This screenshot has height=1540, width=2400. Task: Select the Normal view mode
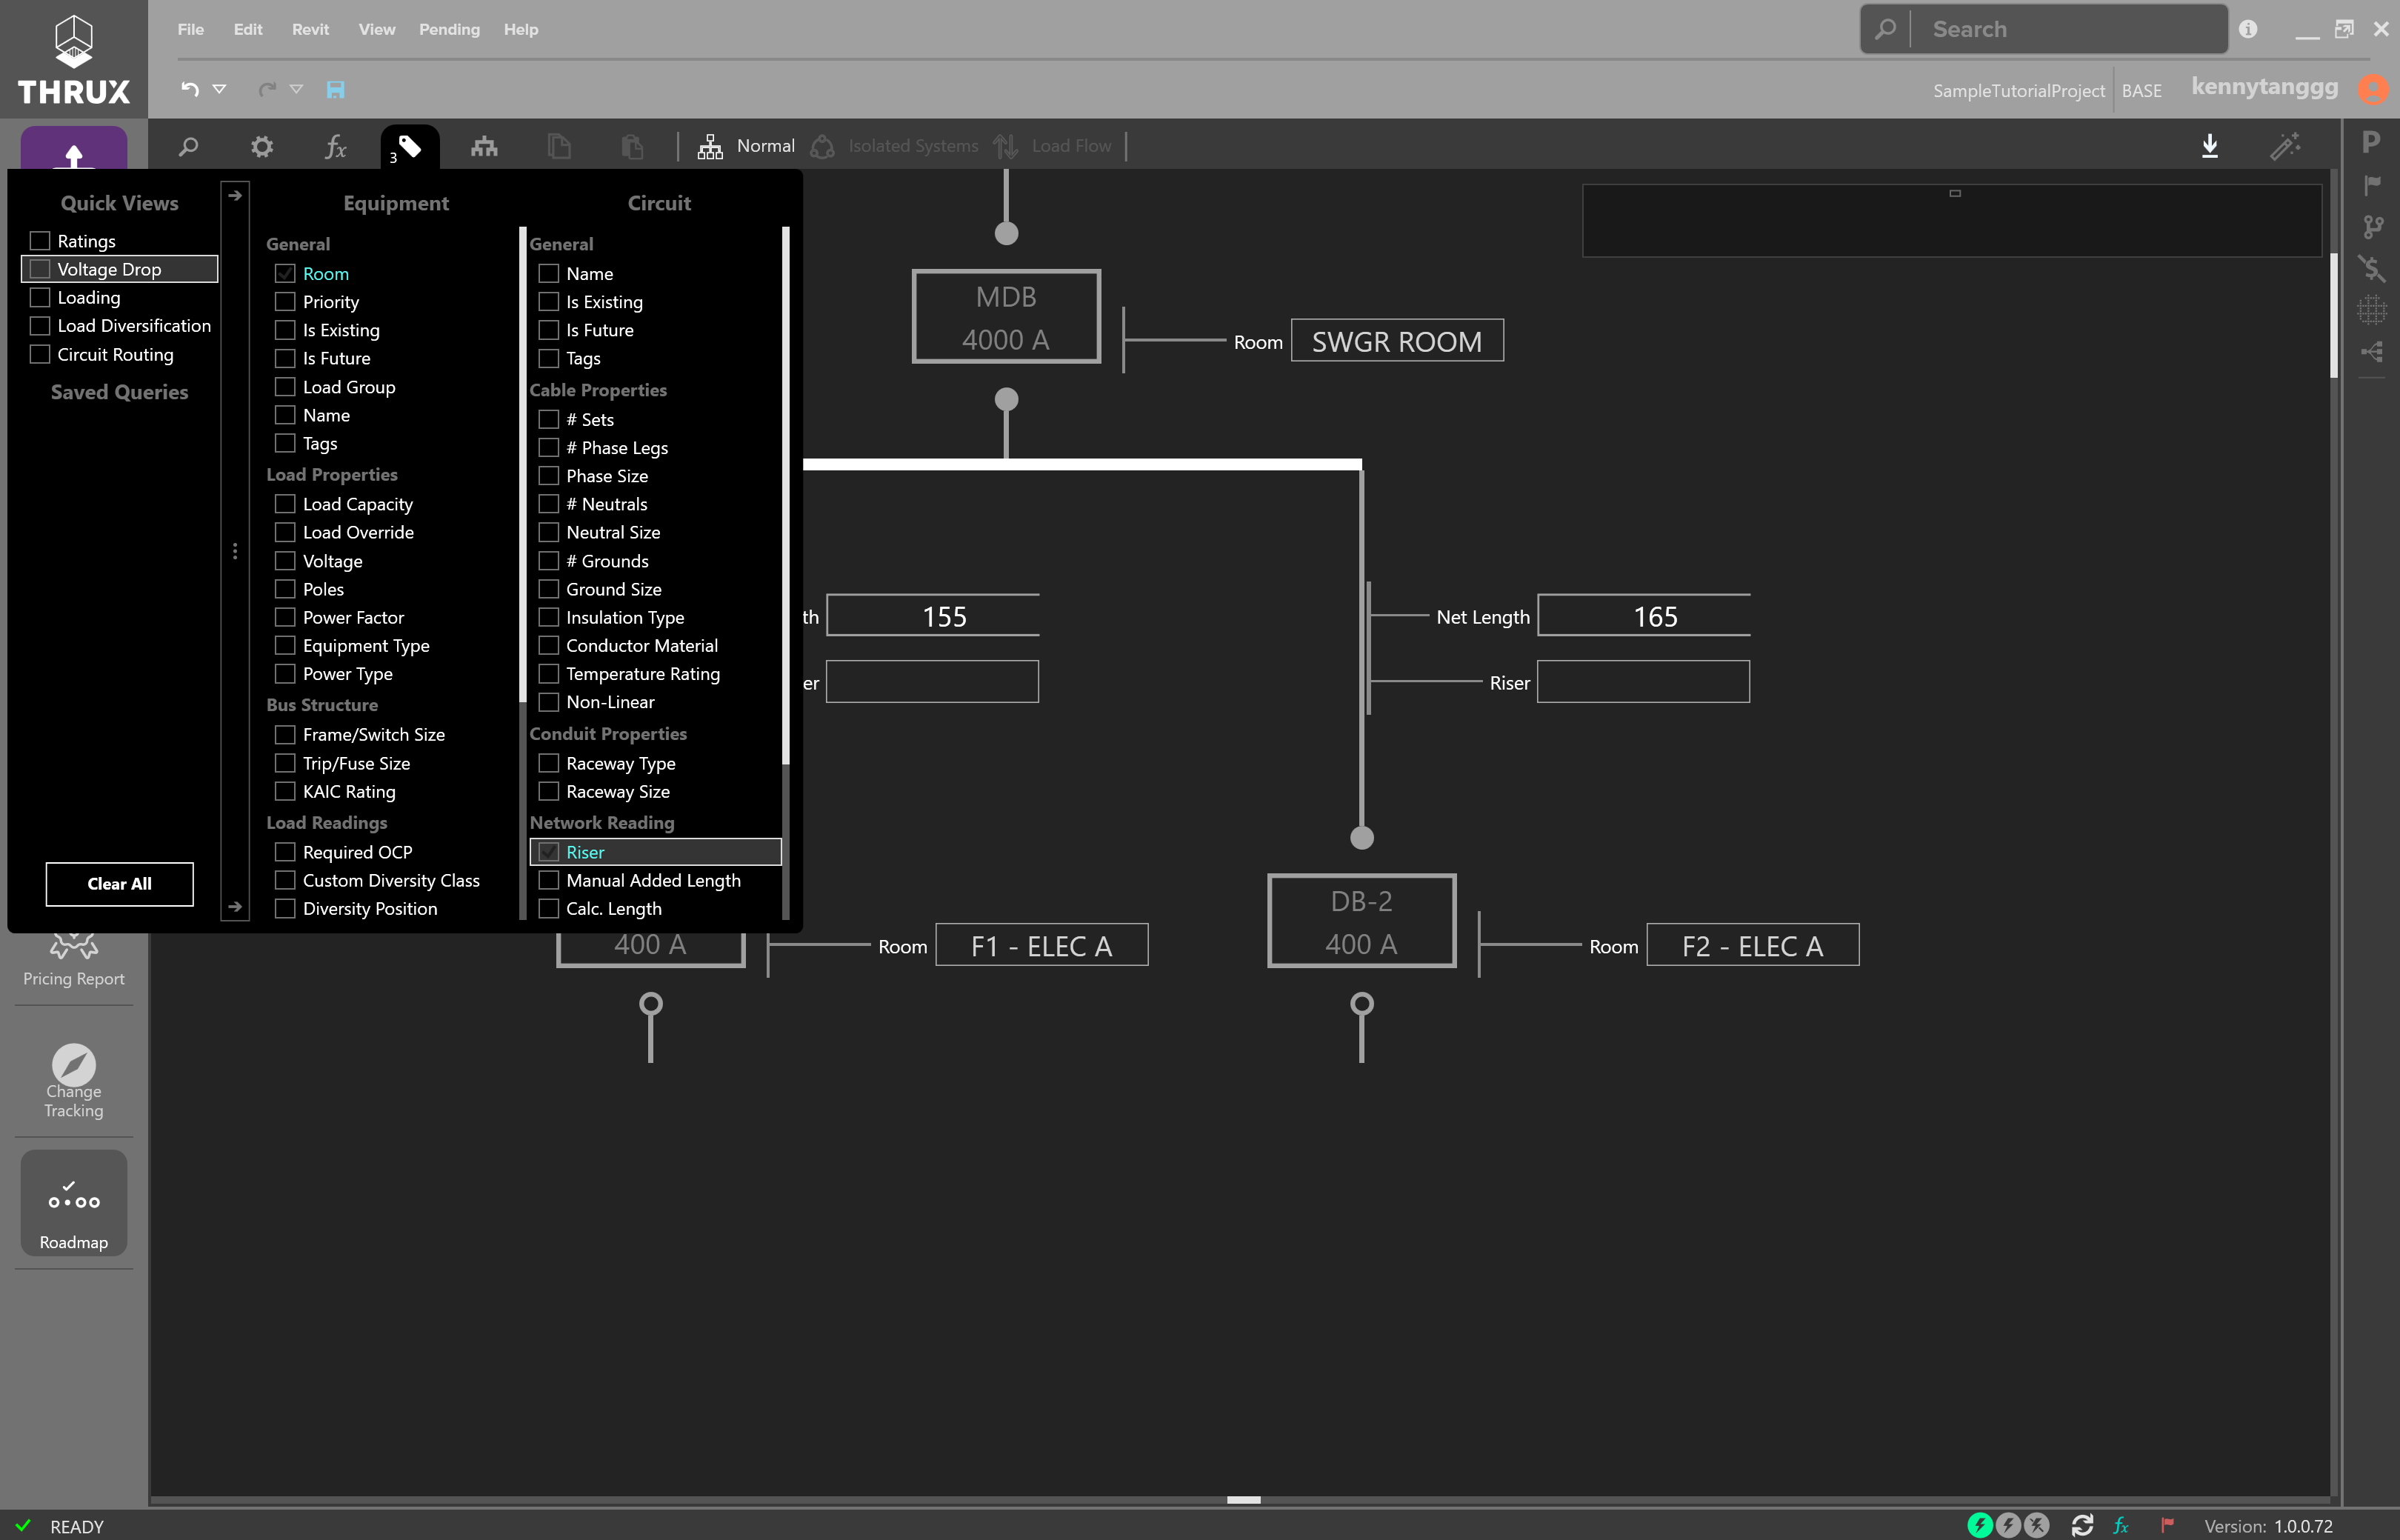tap(746, 147)
